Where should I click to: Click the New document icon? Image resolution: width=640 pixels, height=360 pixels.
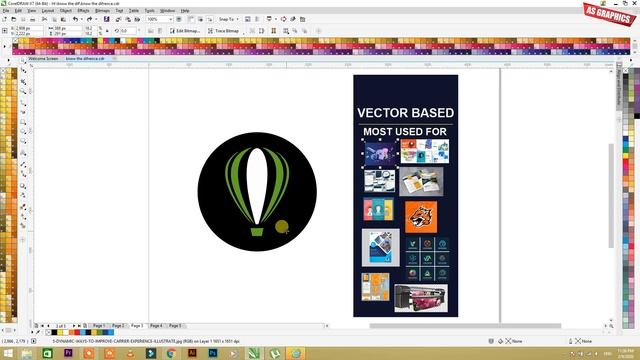[x=4, y=19]
